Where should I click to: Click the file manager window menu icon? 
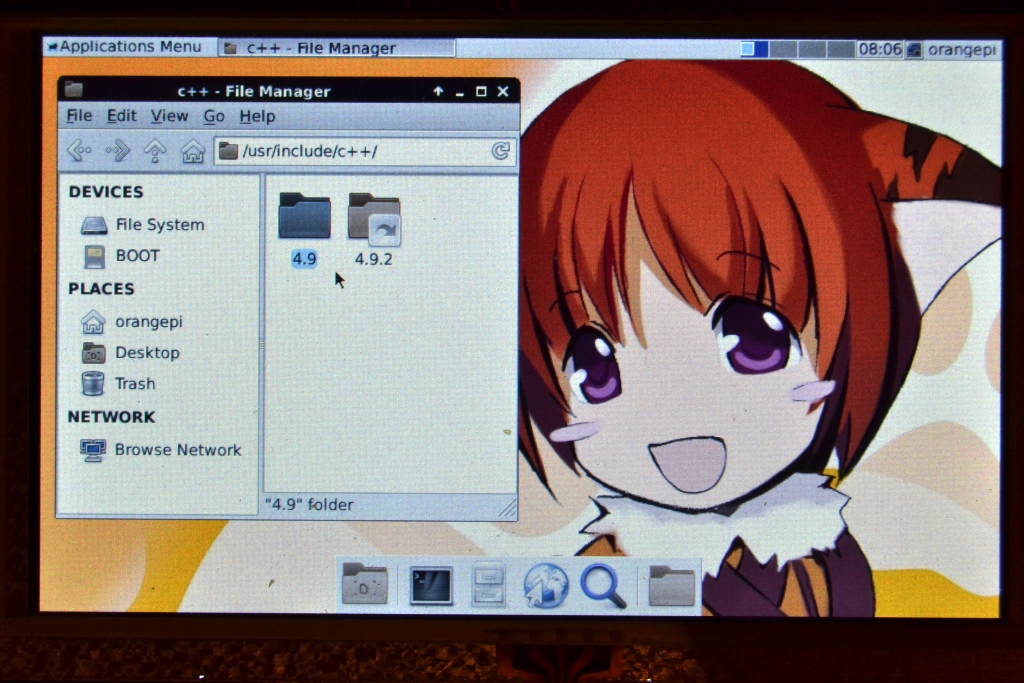[x=74, y=89]
